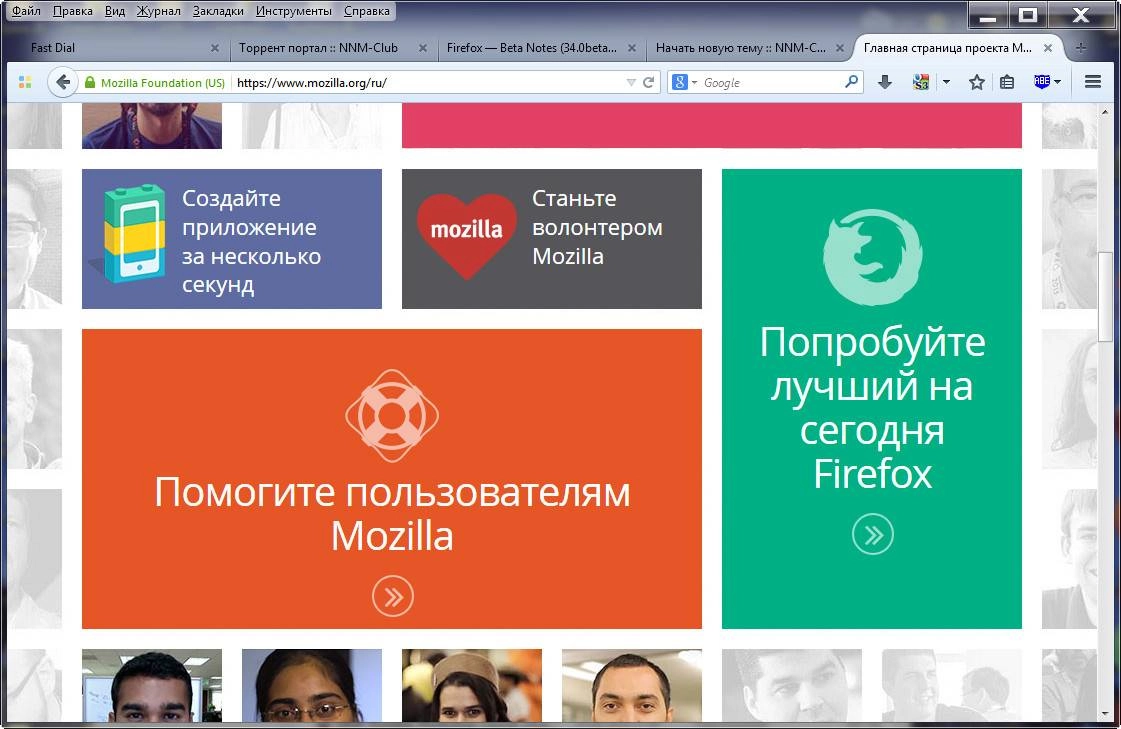Viewport: 1121px width, 729px height.
Task: Click the scrollbar down arrow
Action: pyautogui.click(x=1105, y=713)
